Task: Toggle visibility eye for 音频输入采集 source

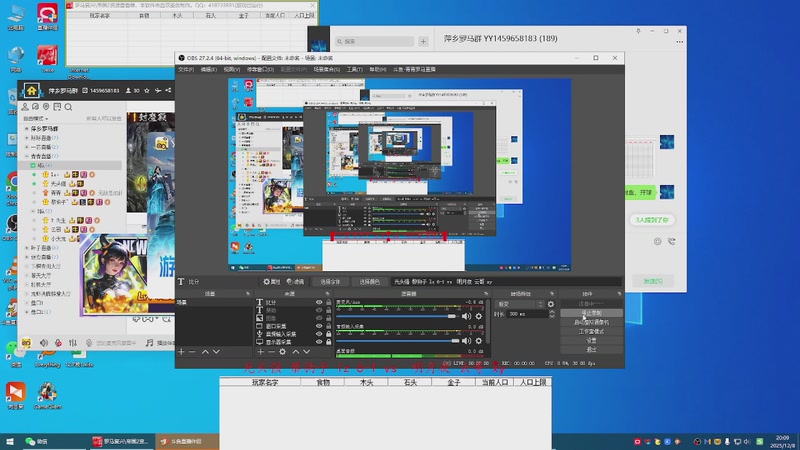Action: click(x=319, y=334)
